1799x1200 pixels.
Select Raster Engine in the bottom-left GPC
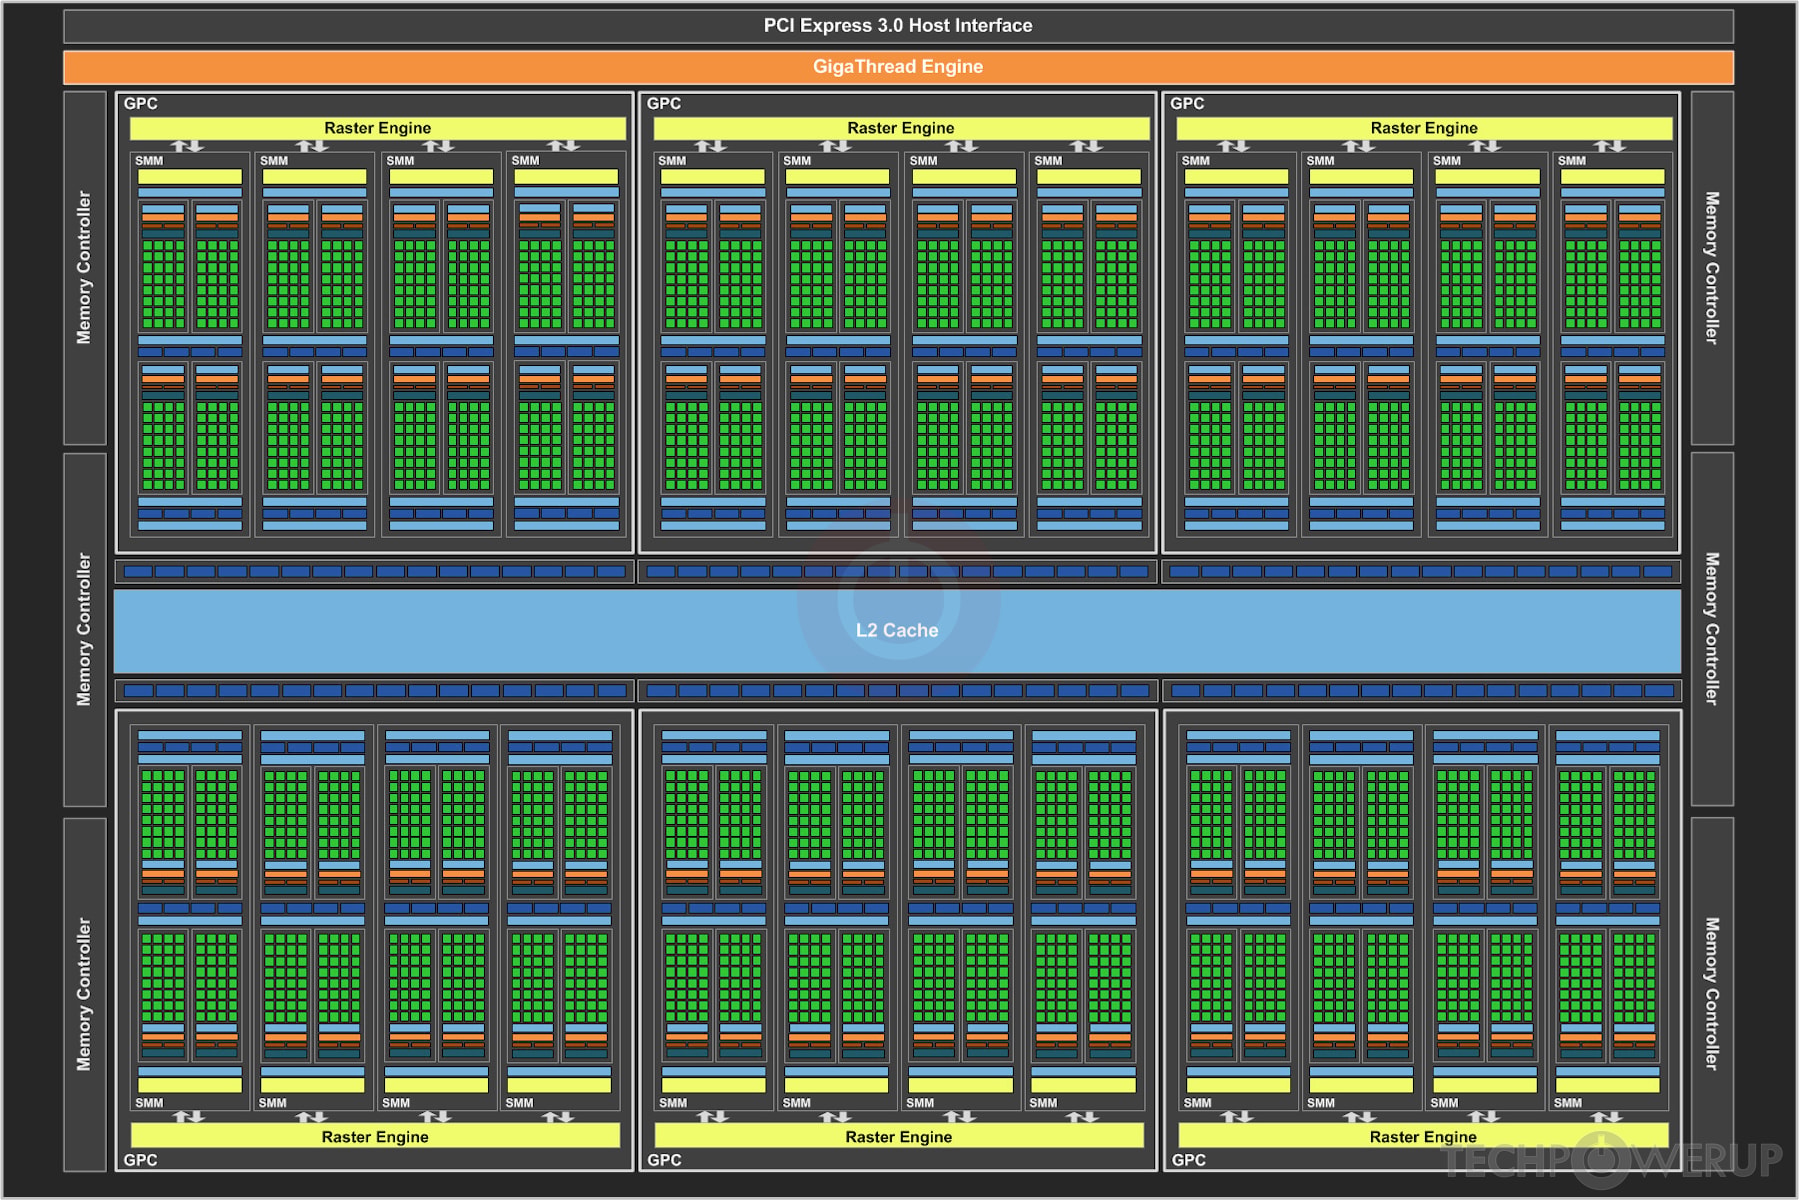click(x=375, y=1136)
